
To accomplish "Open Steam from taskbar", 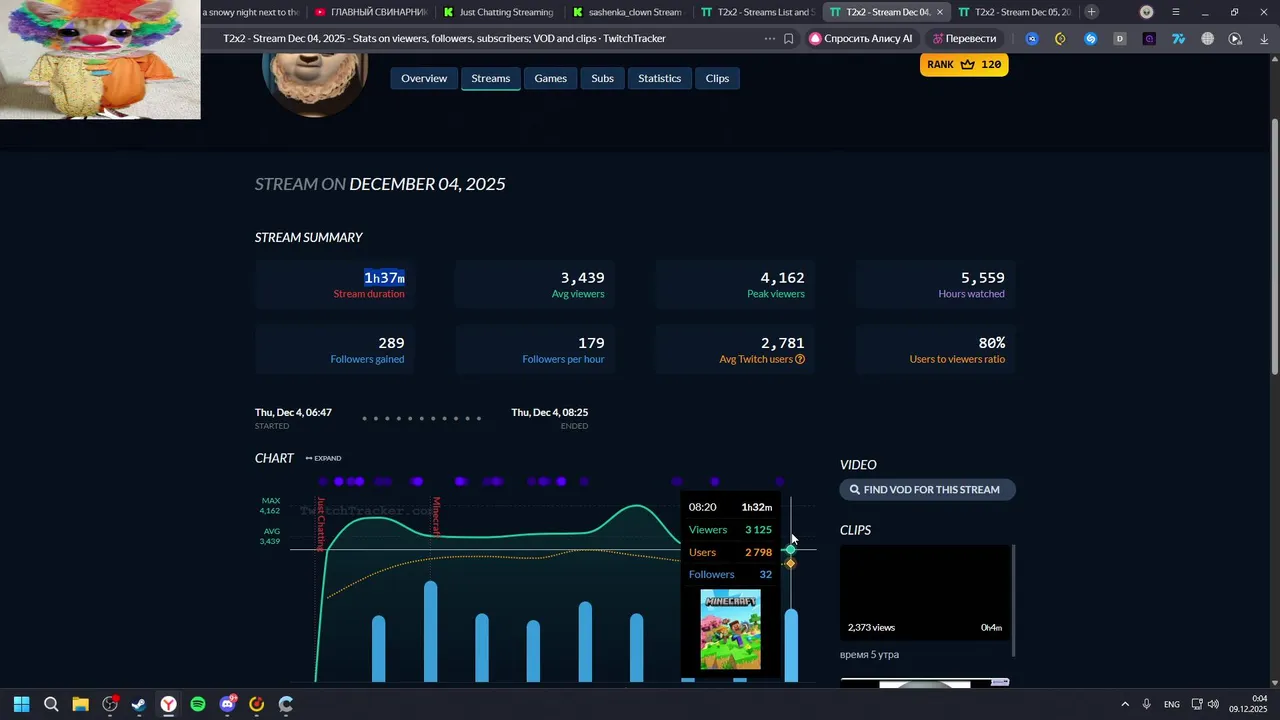I will (x=139, y=704).
